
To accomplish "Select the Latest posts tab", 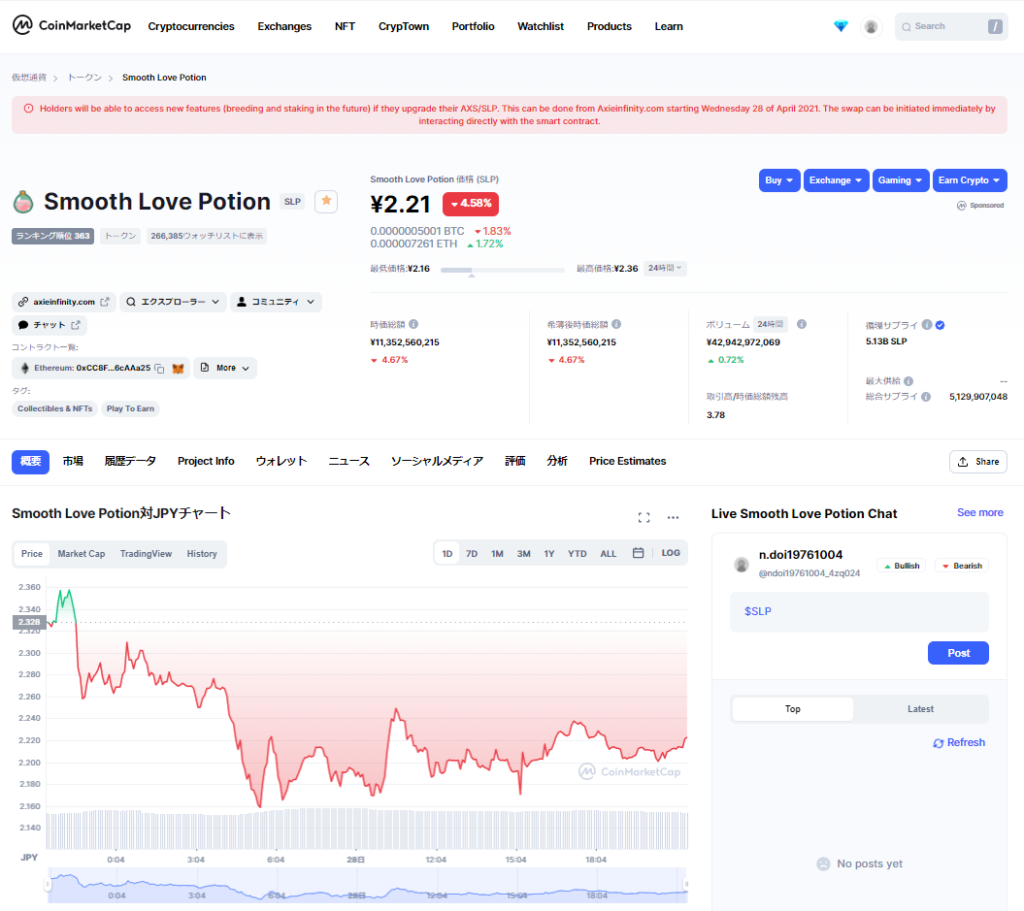I will pos(920,709).
